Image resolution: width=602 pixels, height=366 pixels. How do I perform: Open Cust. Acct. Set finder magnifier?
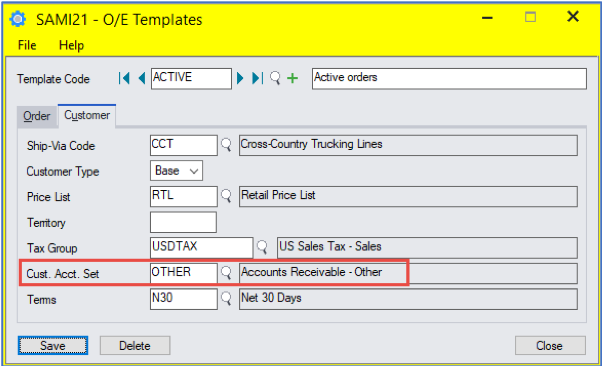(x=226, y=273)
